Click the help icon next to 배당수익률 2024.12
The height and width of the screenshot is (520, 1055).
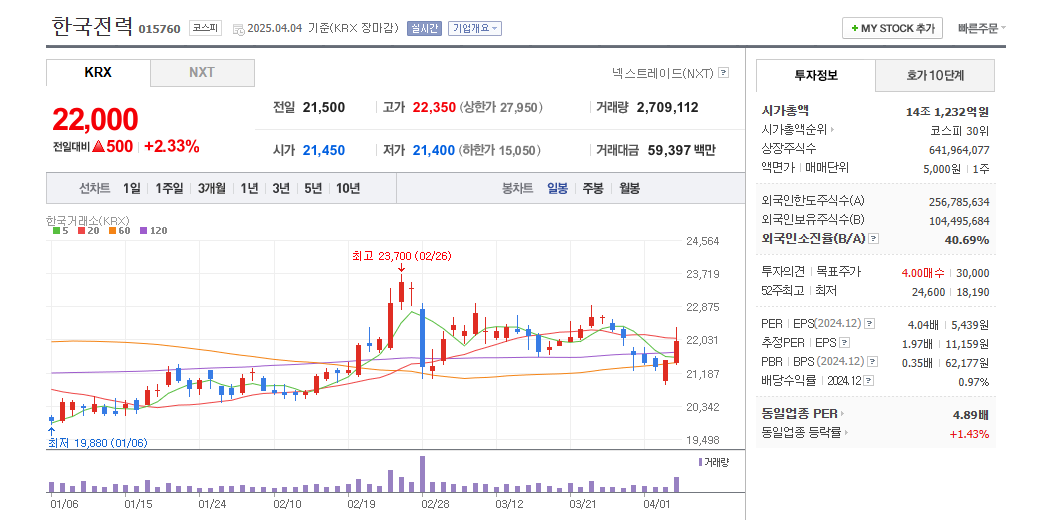(869, 381)
